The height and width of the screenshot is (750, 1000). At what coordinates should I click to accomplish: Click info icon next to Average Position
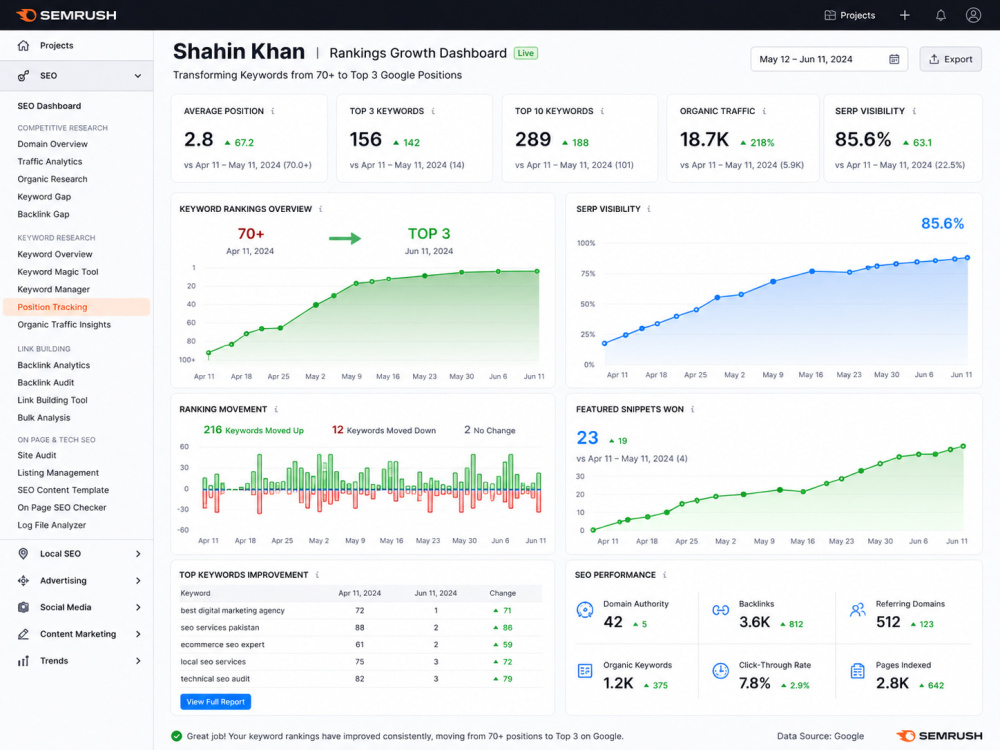[x=273, y=111]
